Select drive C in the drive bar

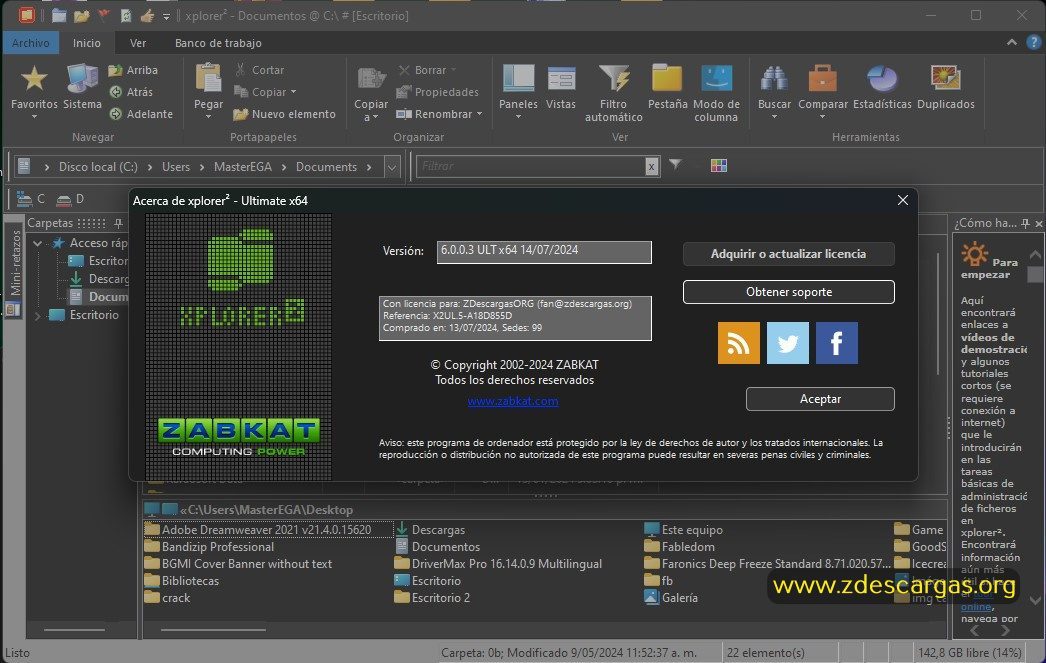(x=31, y=199)
